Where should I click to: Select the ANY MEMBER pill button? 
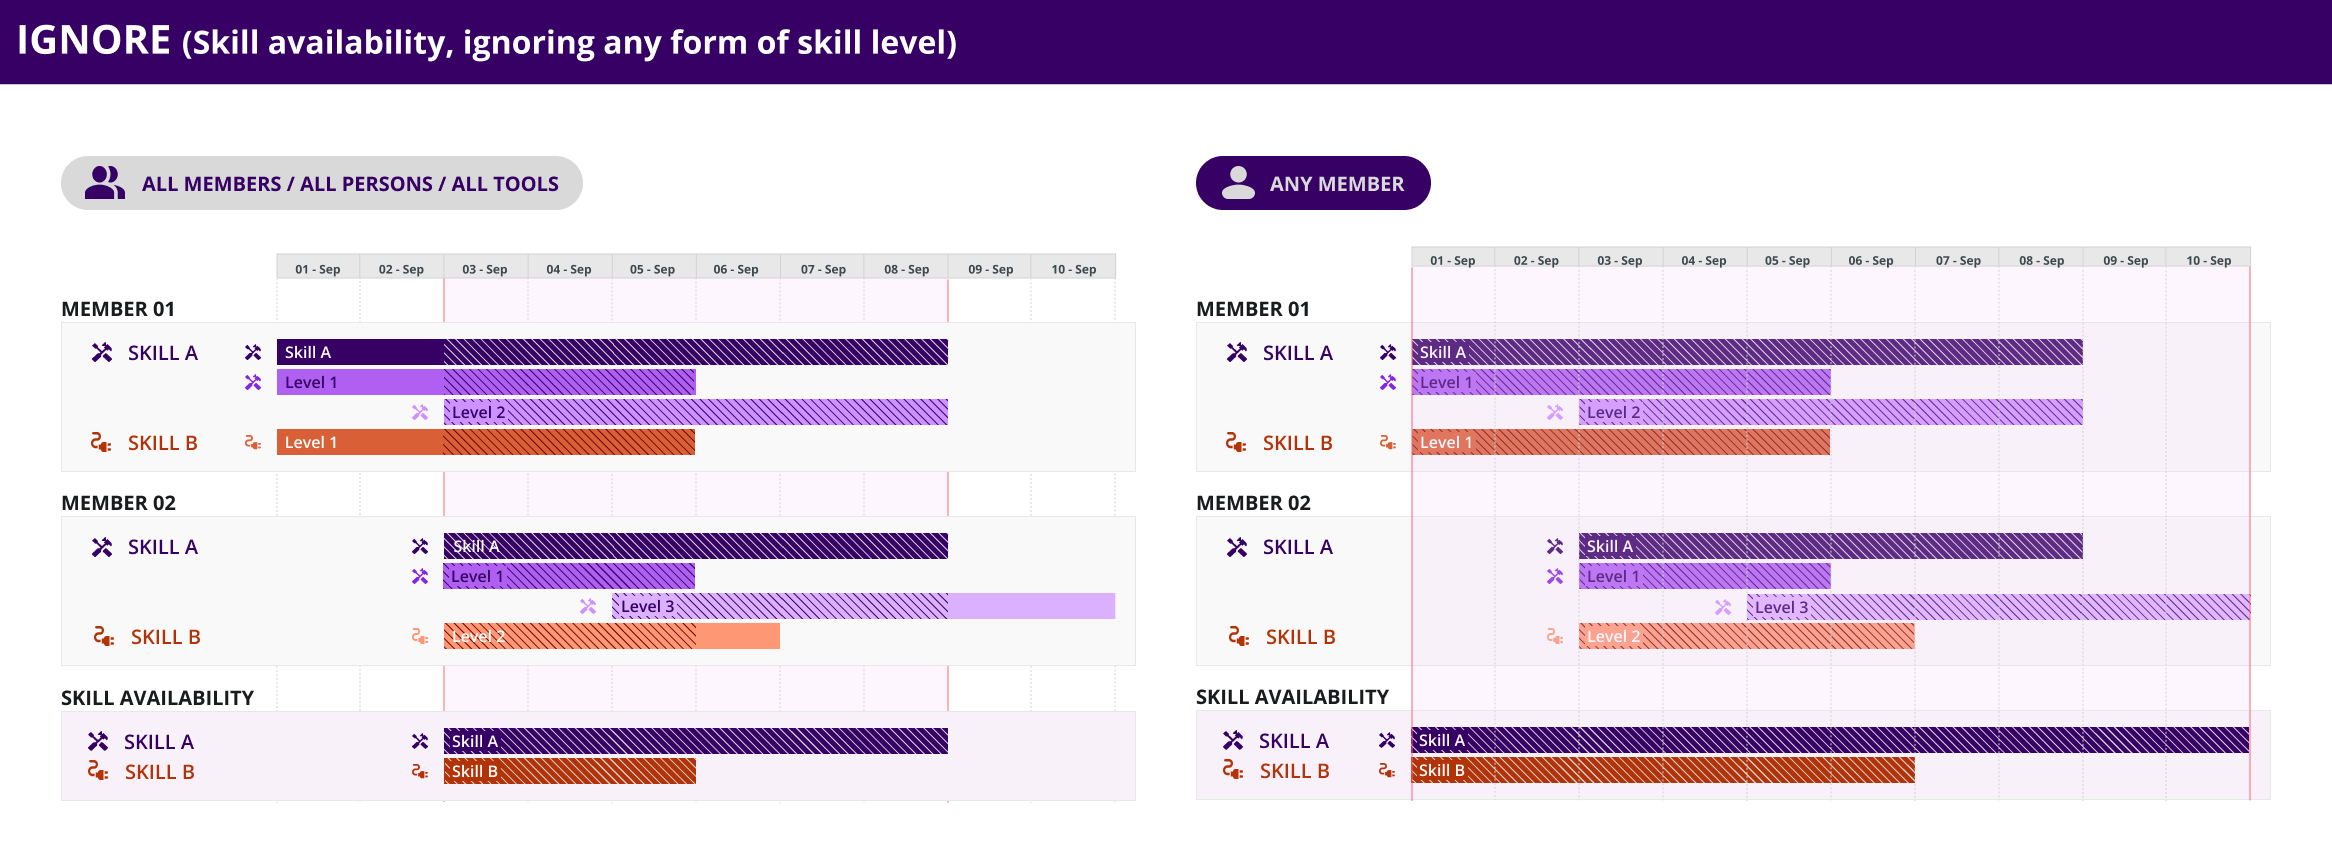tap(1312, 183)
